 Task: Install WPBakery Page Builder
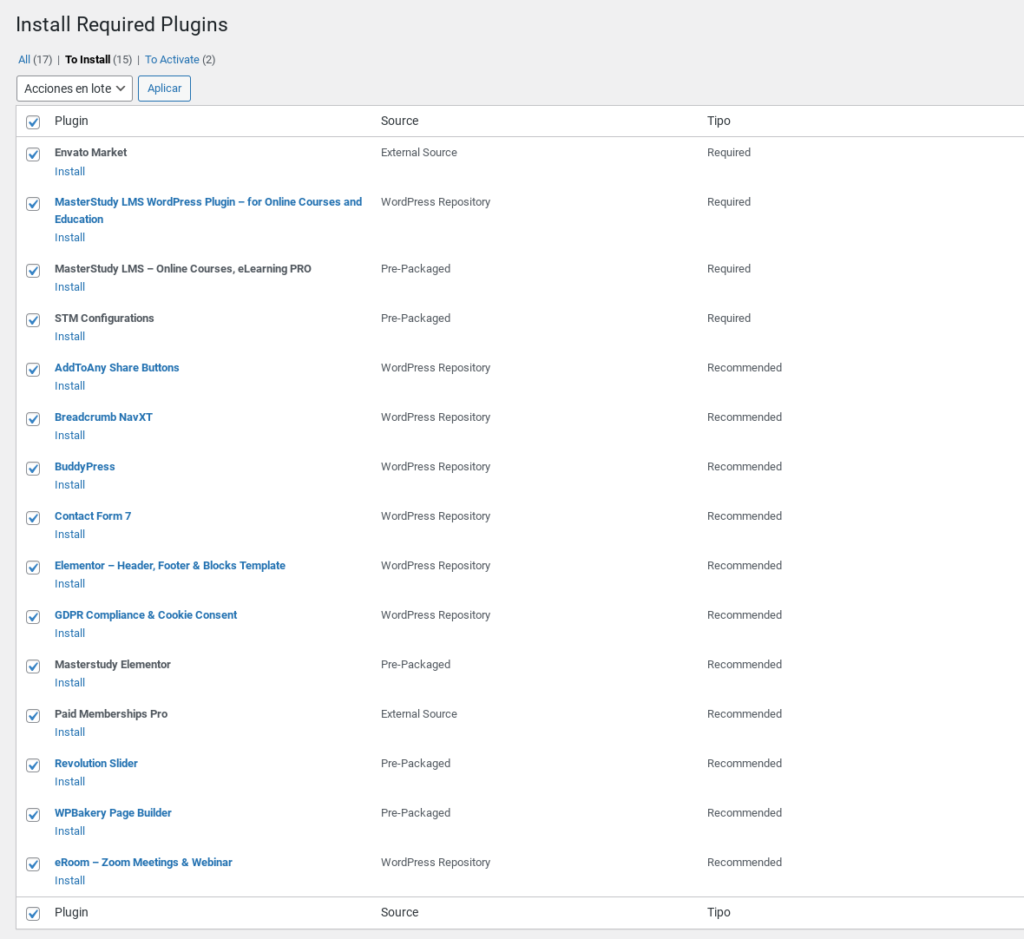pos(70,831)
